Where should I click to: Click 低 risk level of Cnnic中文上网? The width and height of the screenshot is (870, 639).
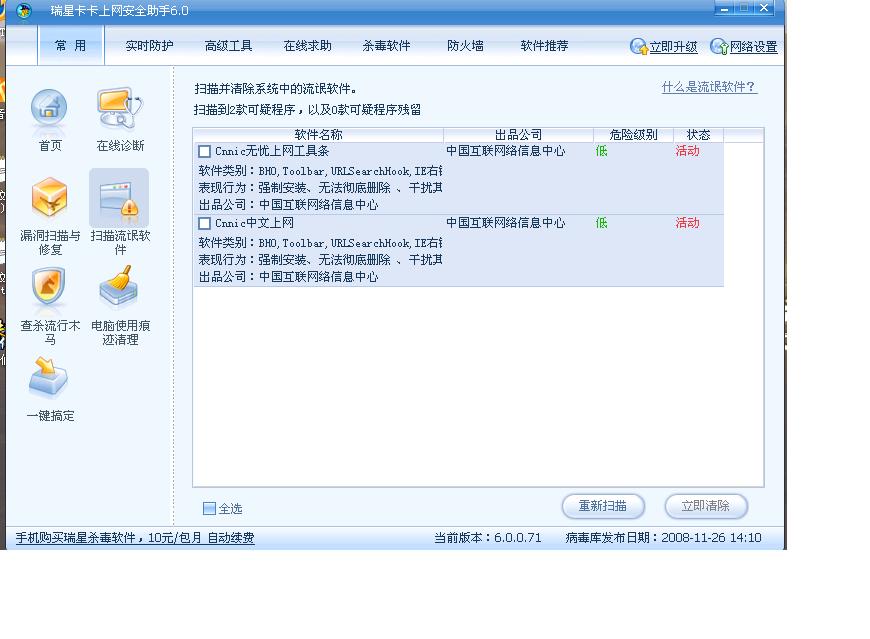click(601, 223)
